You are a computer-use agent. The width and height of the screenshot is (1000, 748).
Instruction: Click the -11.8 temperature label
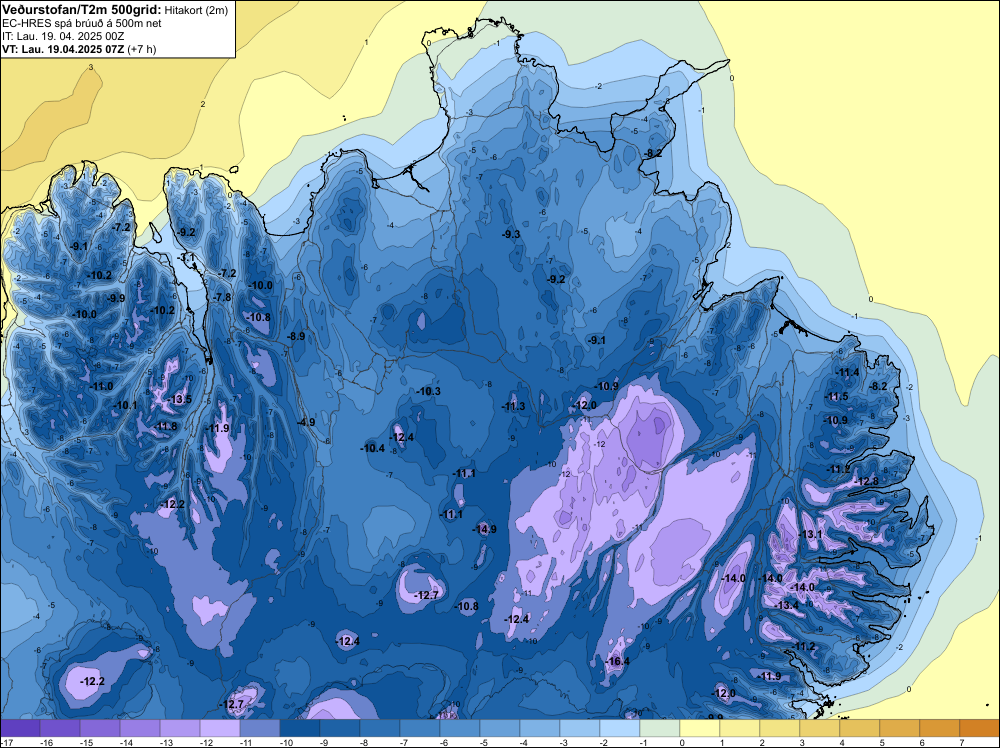coord(165,427)
